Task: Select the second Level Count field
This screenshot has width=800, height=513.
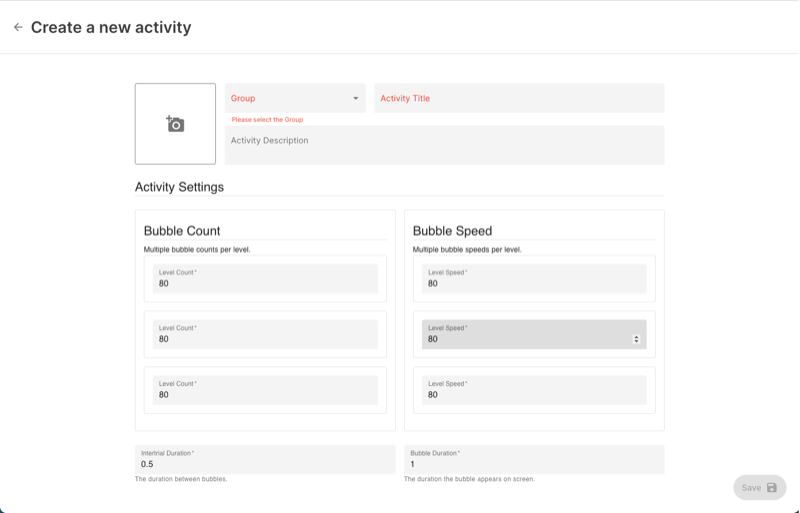Action: (x=265, y=335)
